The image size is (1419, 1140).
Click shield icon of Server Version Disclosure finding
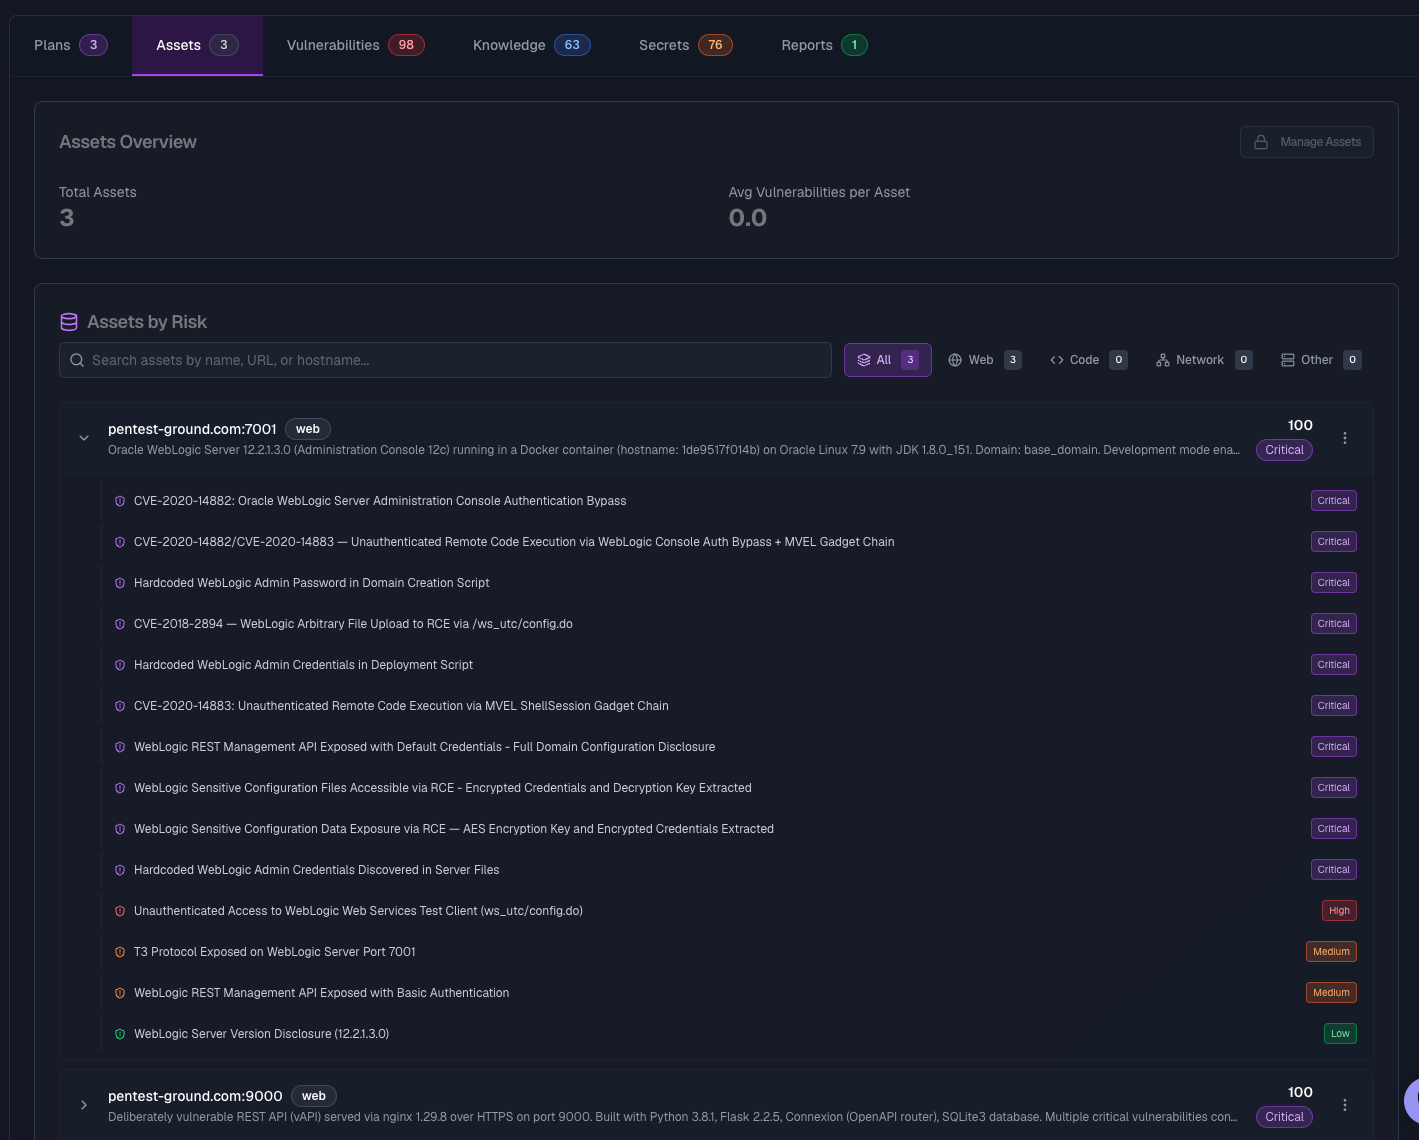(x=120, y=1034)
